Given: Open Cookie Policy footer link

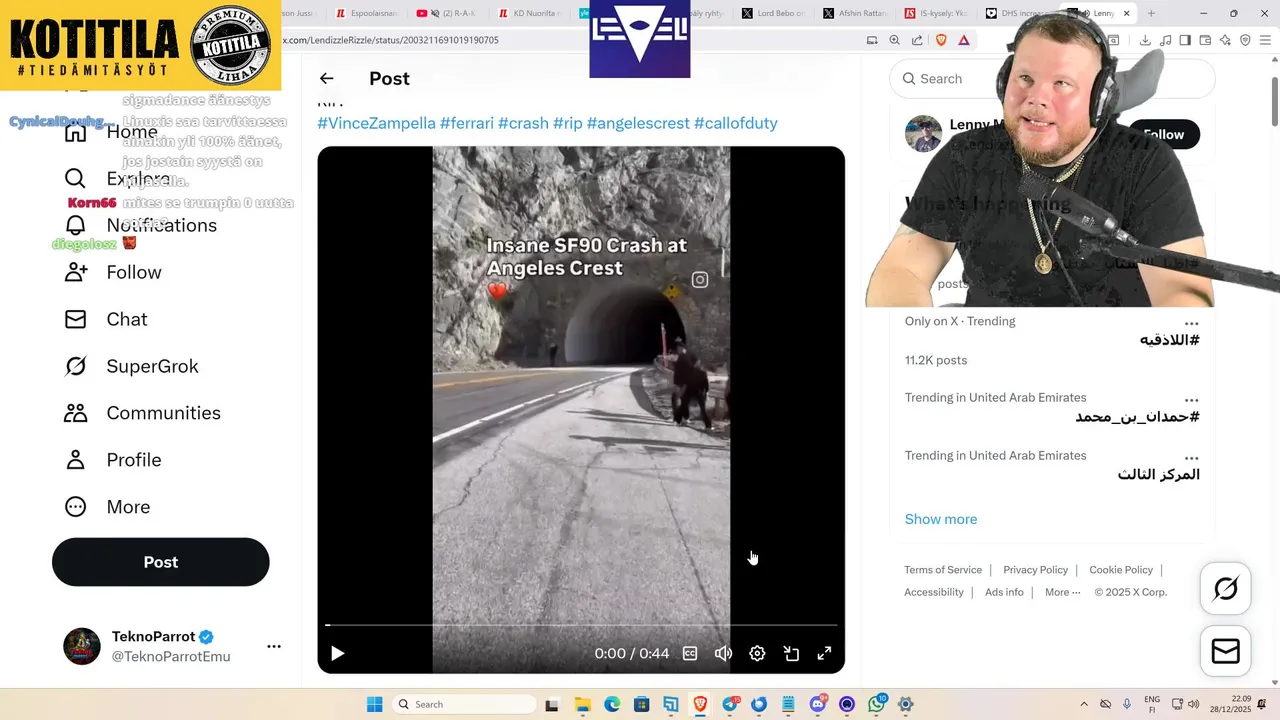Looking at the screenshot, I should [x=1121, y=570].
